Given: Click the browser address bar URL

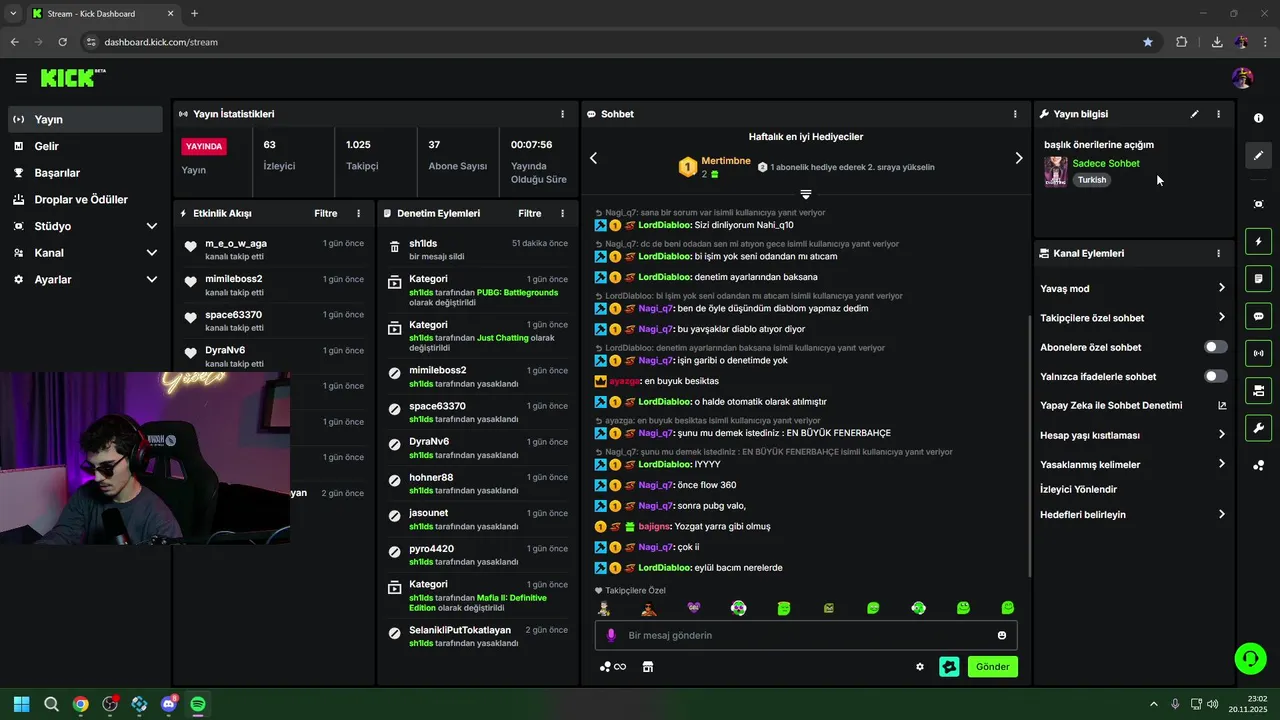Looking at the screenshot, I should click(161, 42).
